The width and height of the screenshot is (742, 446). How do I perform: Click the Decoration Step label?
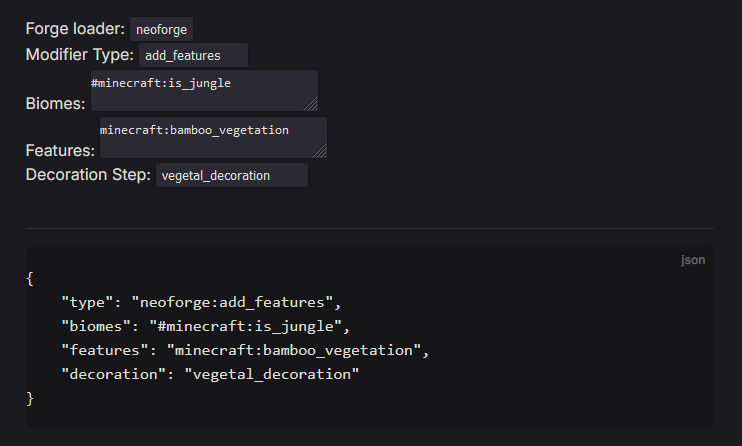pos(88,175)
